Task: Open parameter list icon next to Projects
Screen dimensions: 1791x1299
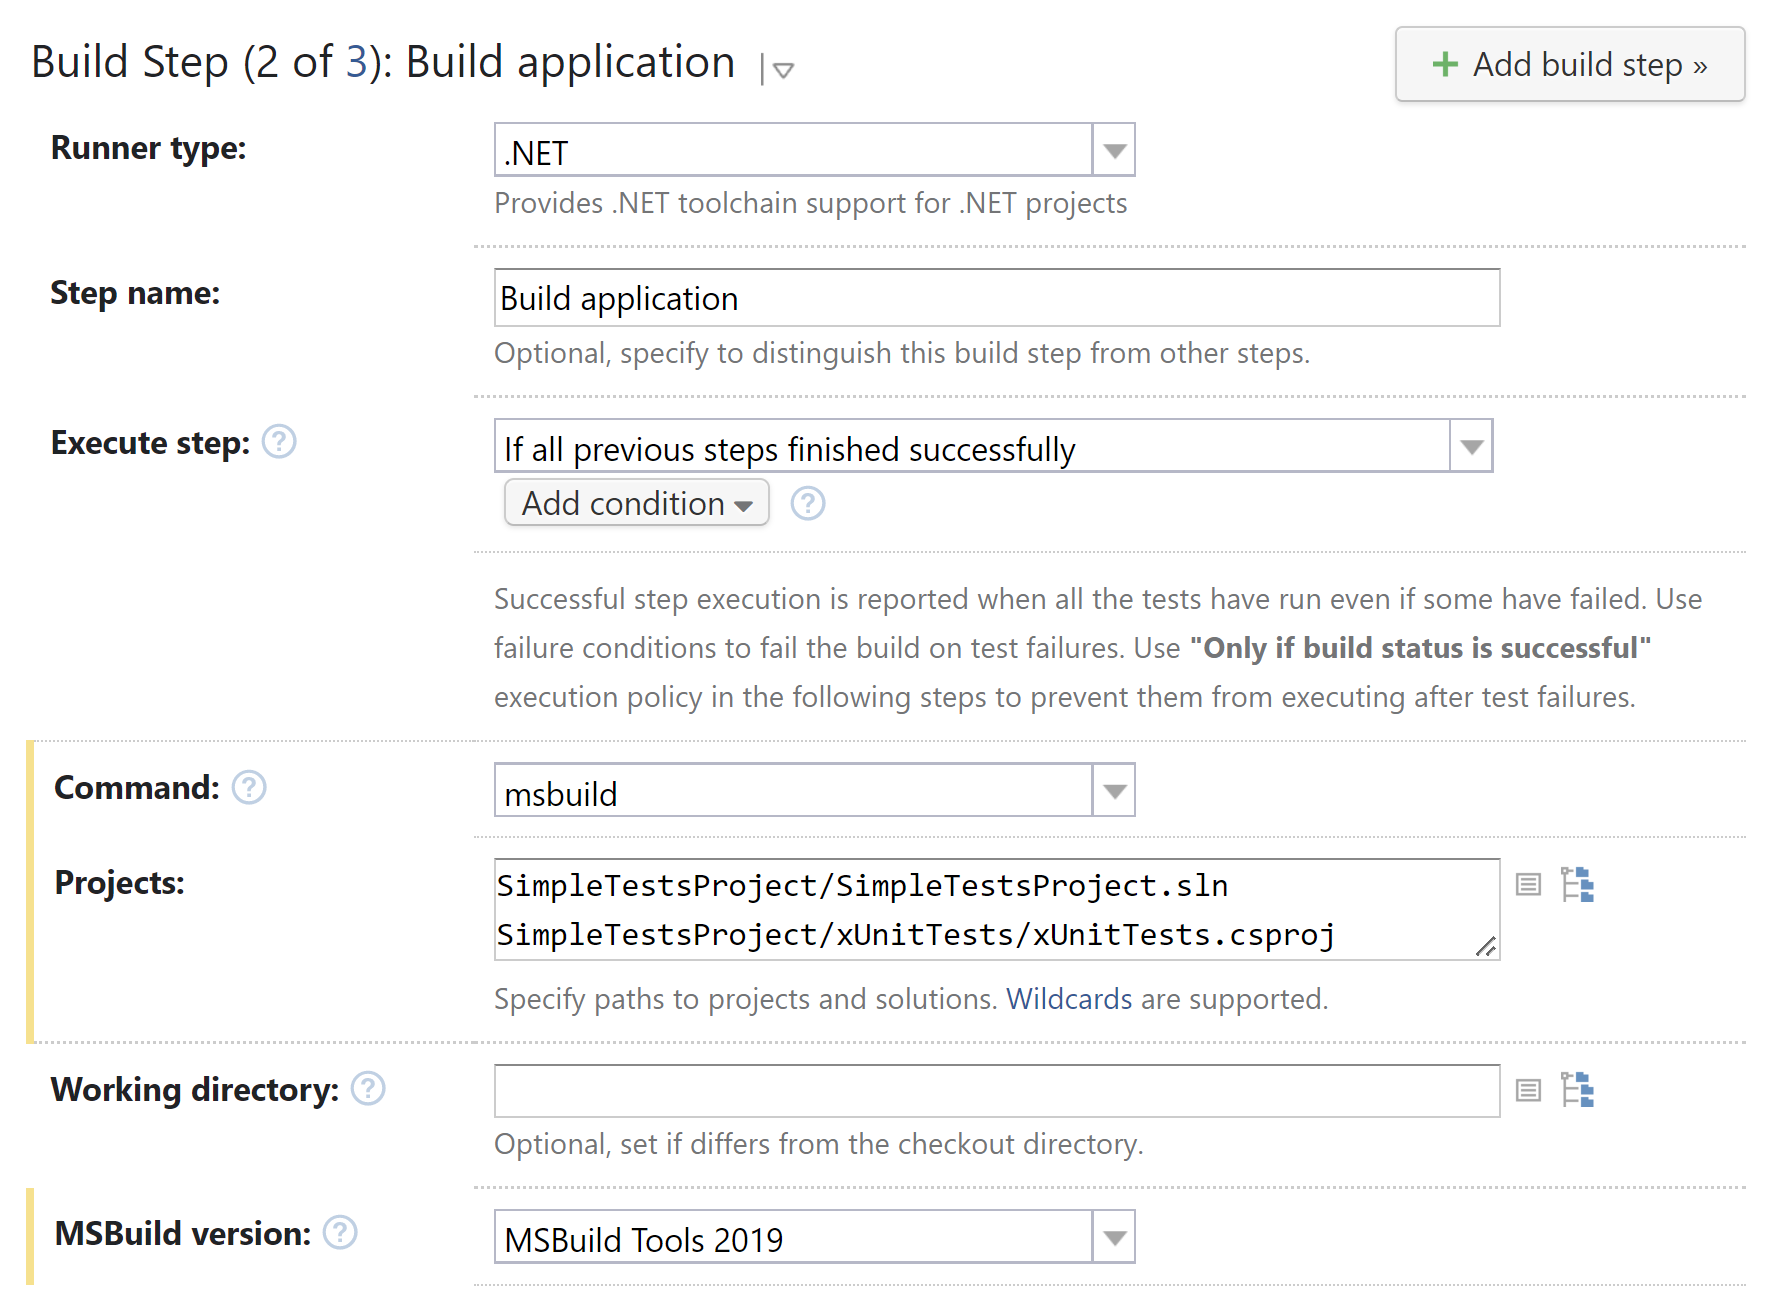Action: coord(1527,884)
